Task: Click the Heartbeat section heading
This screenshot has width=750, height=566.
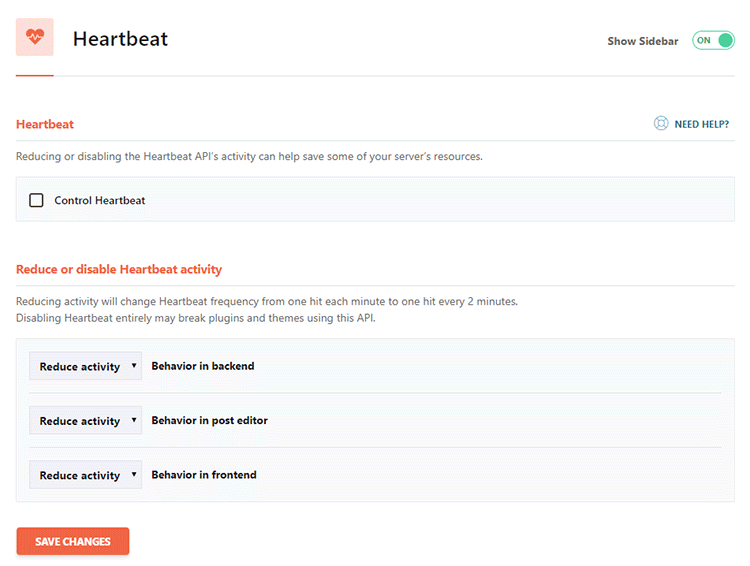Action: [x=45, y=124]
